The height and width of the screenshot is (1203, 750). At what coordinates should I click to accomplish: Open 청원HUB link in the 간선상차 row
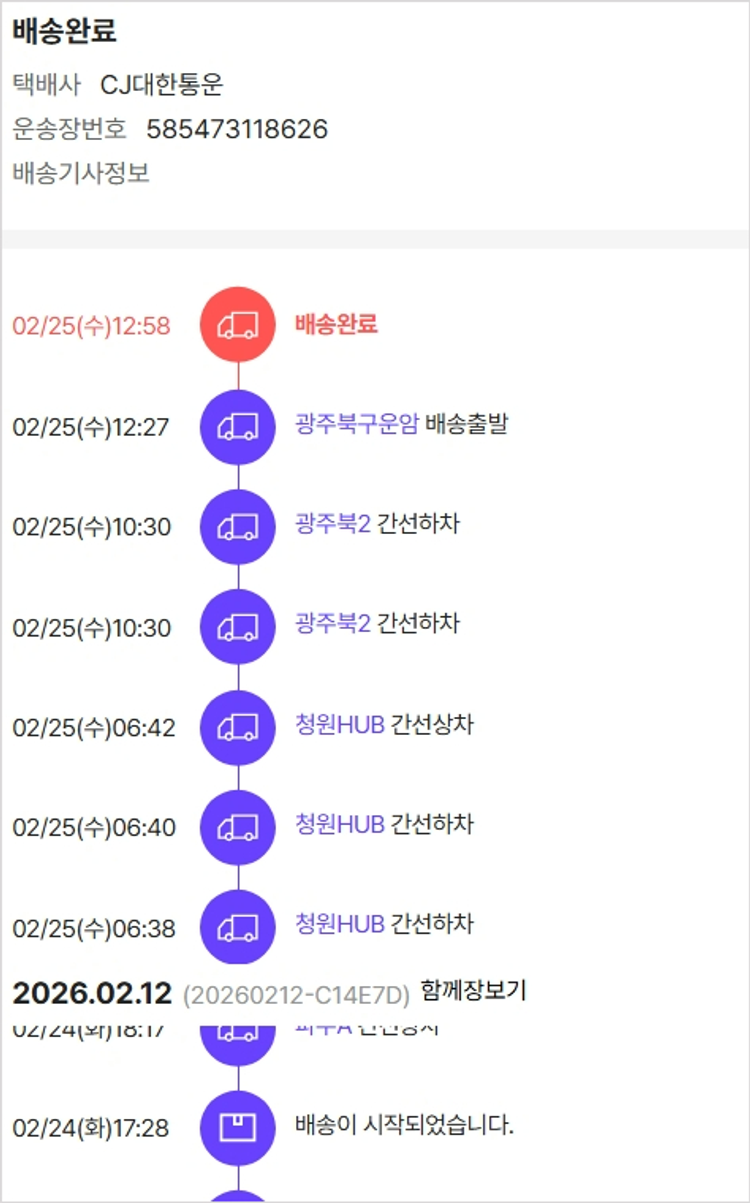[x=340, y=725]
